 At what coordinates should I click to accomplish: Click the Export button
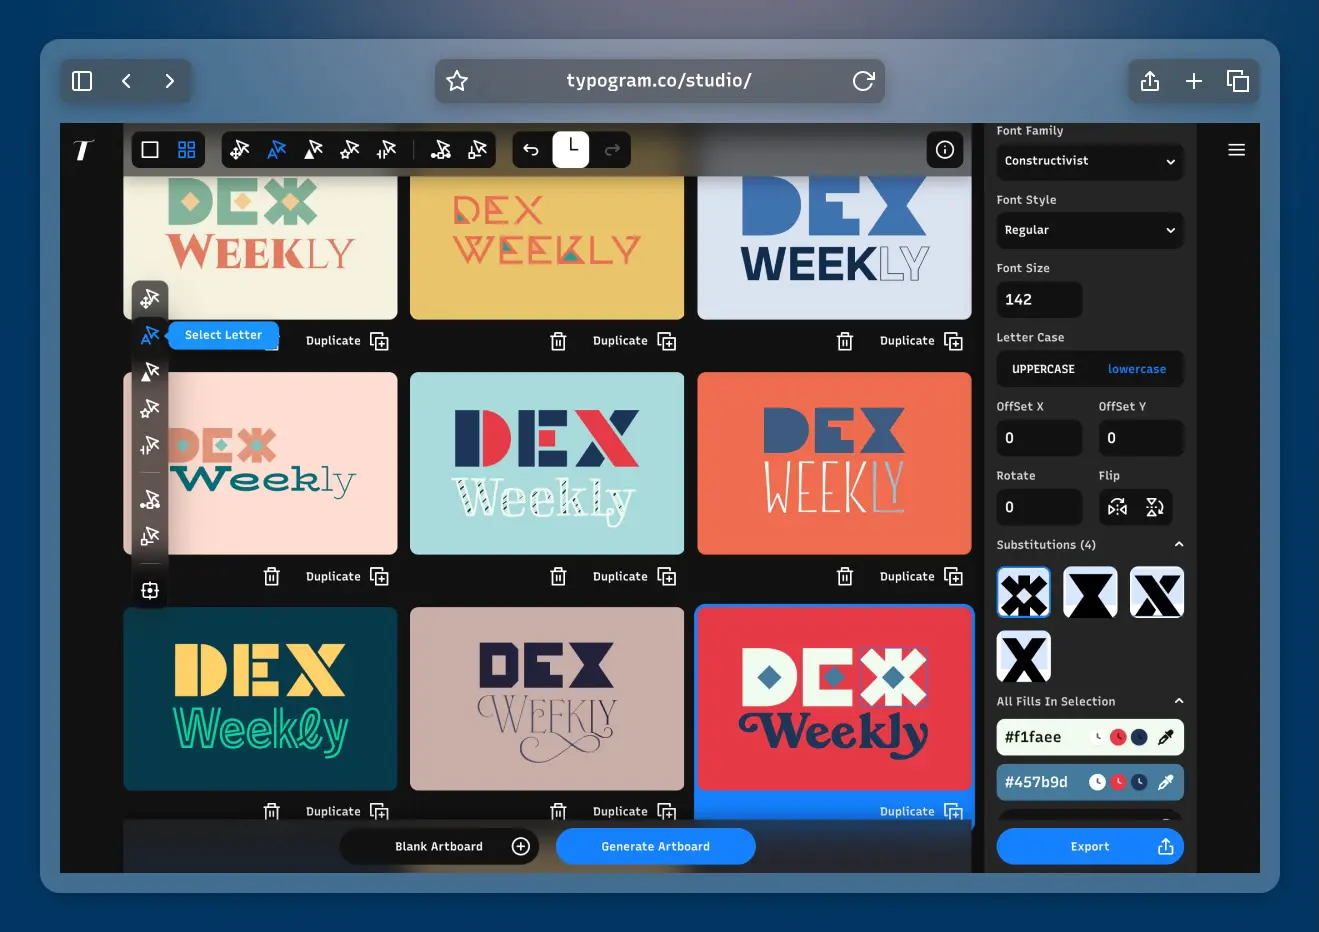(x=1089, y=846)
